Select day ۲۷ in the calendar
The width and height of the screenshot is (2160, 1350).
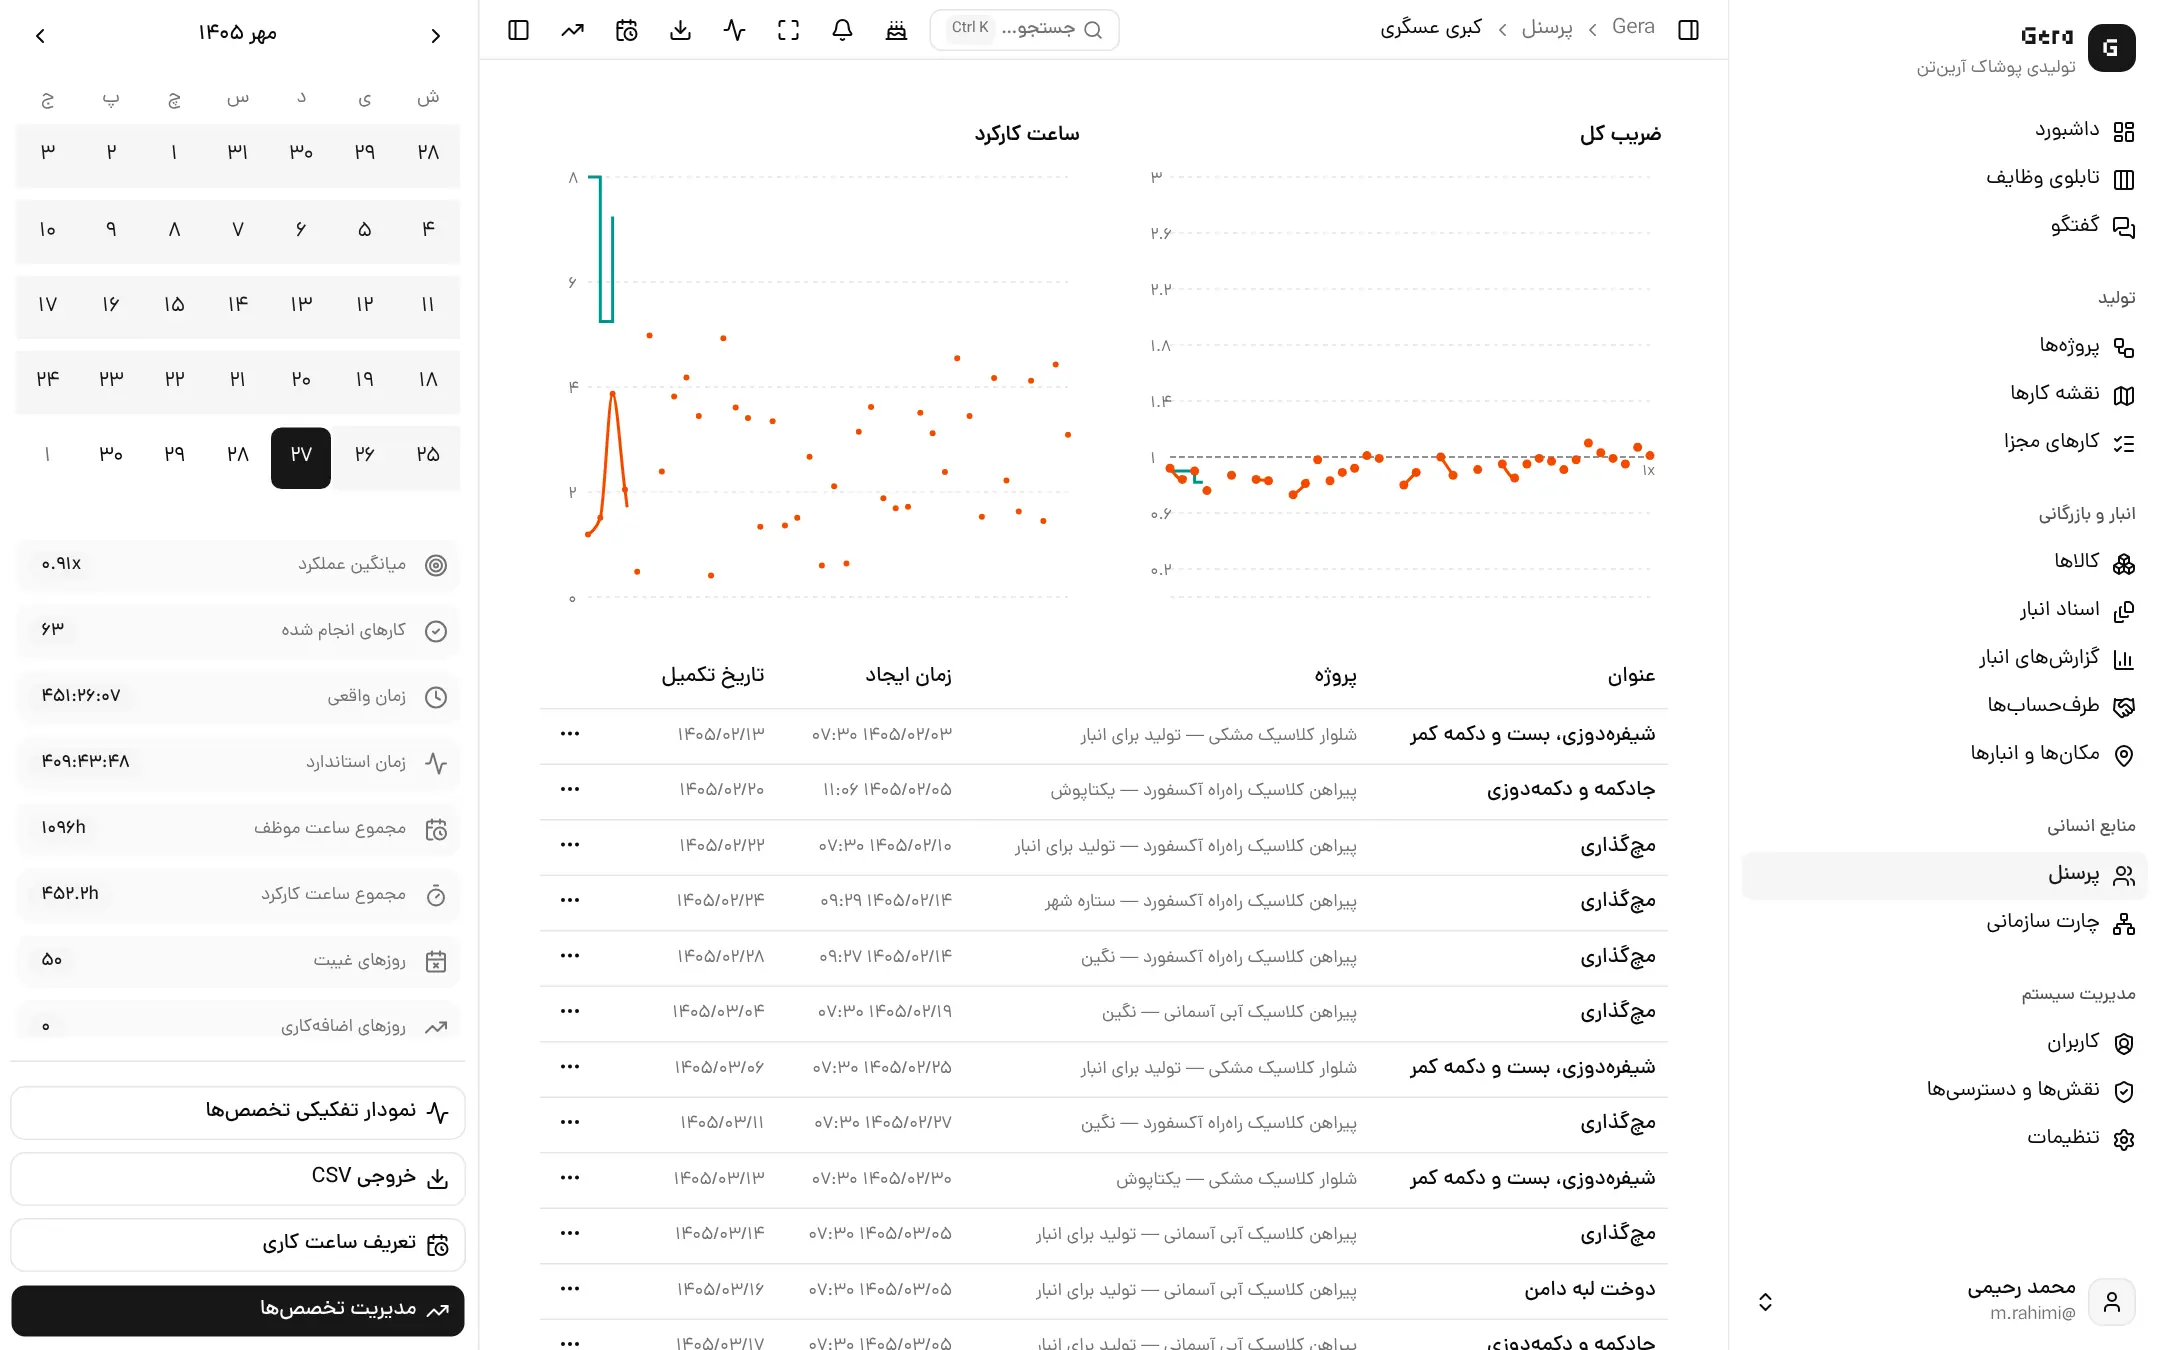[301, 456]
